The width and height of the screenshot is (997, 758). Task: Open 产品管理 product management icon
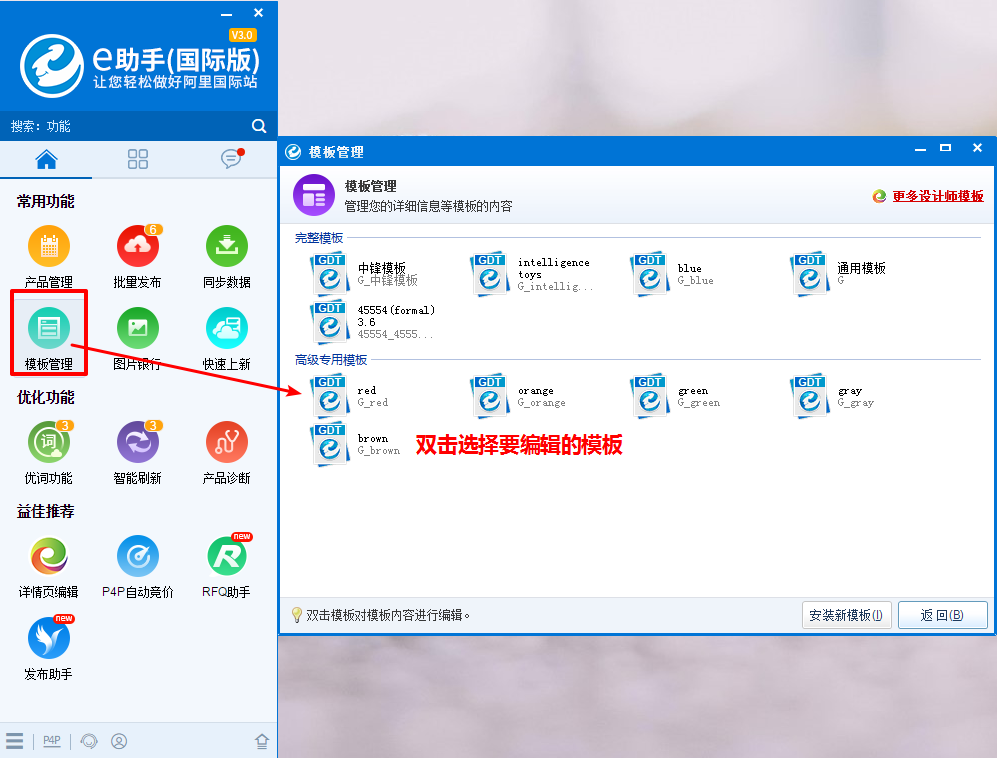(49, 246)
